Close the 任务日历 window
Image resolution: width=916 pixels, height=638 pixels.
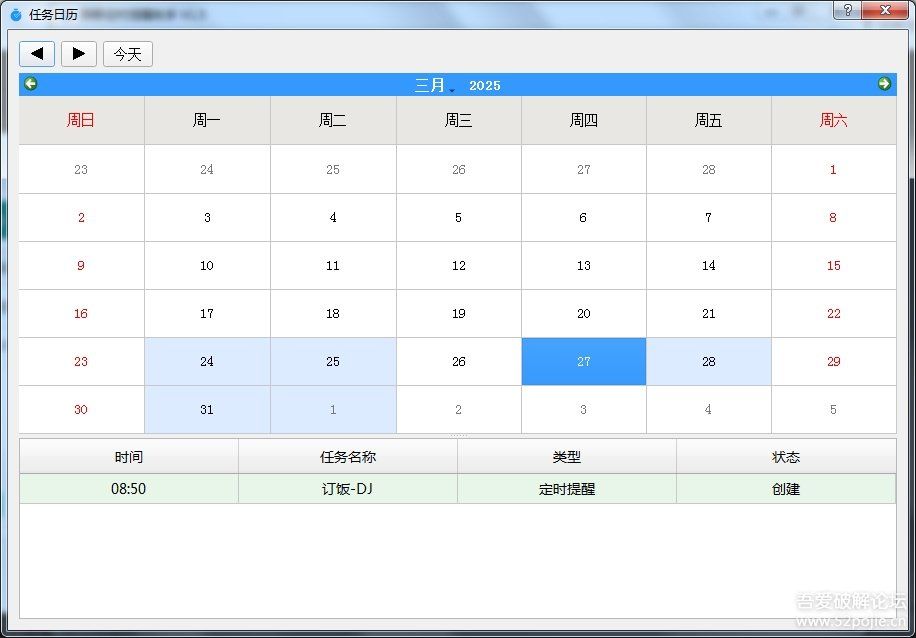point(886,10)
